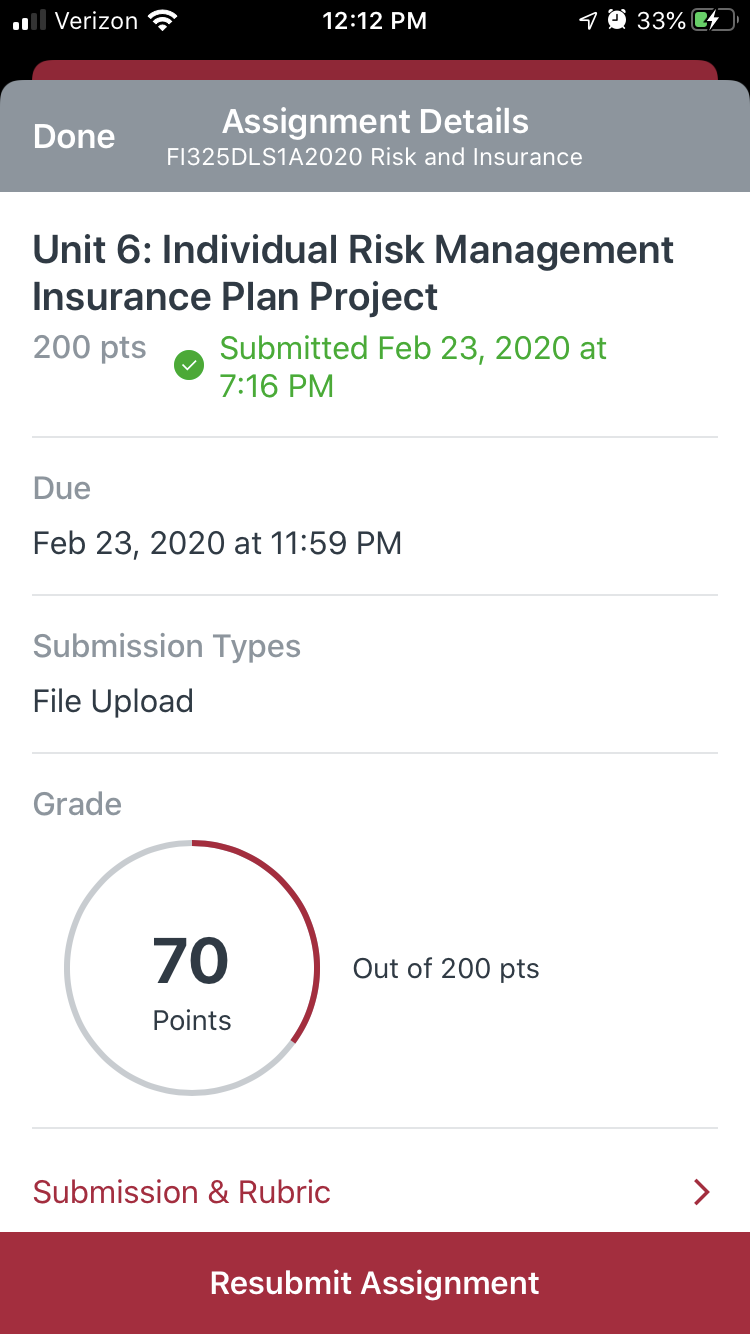
Task: Tap the location arrow status icon
Action: click(589, 20)
